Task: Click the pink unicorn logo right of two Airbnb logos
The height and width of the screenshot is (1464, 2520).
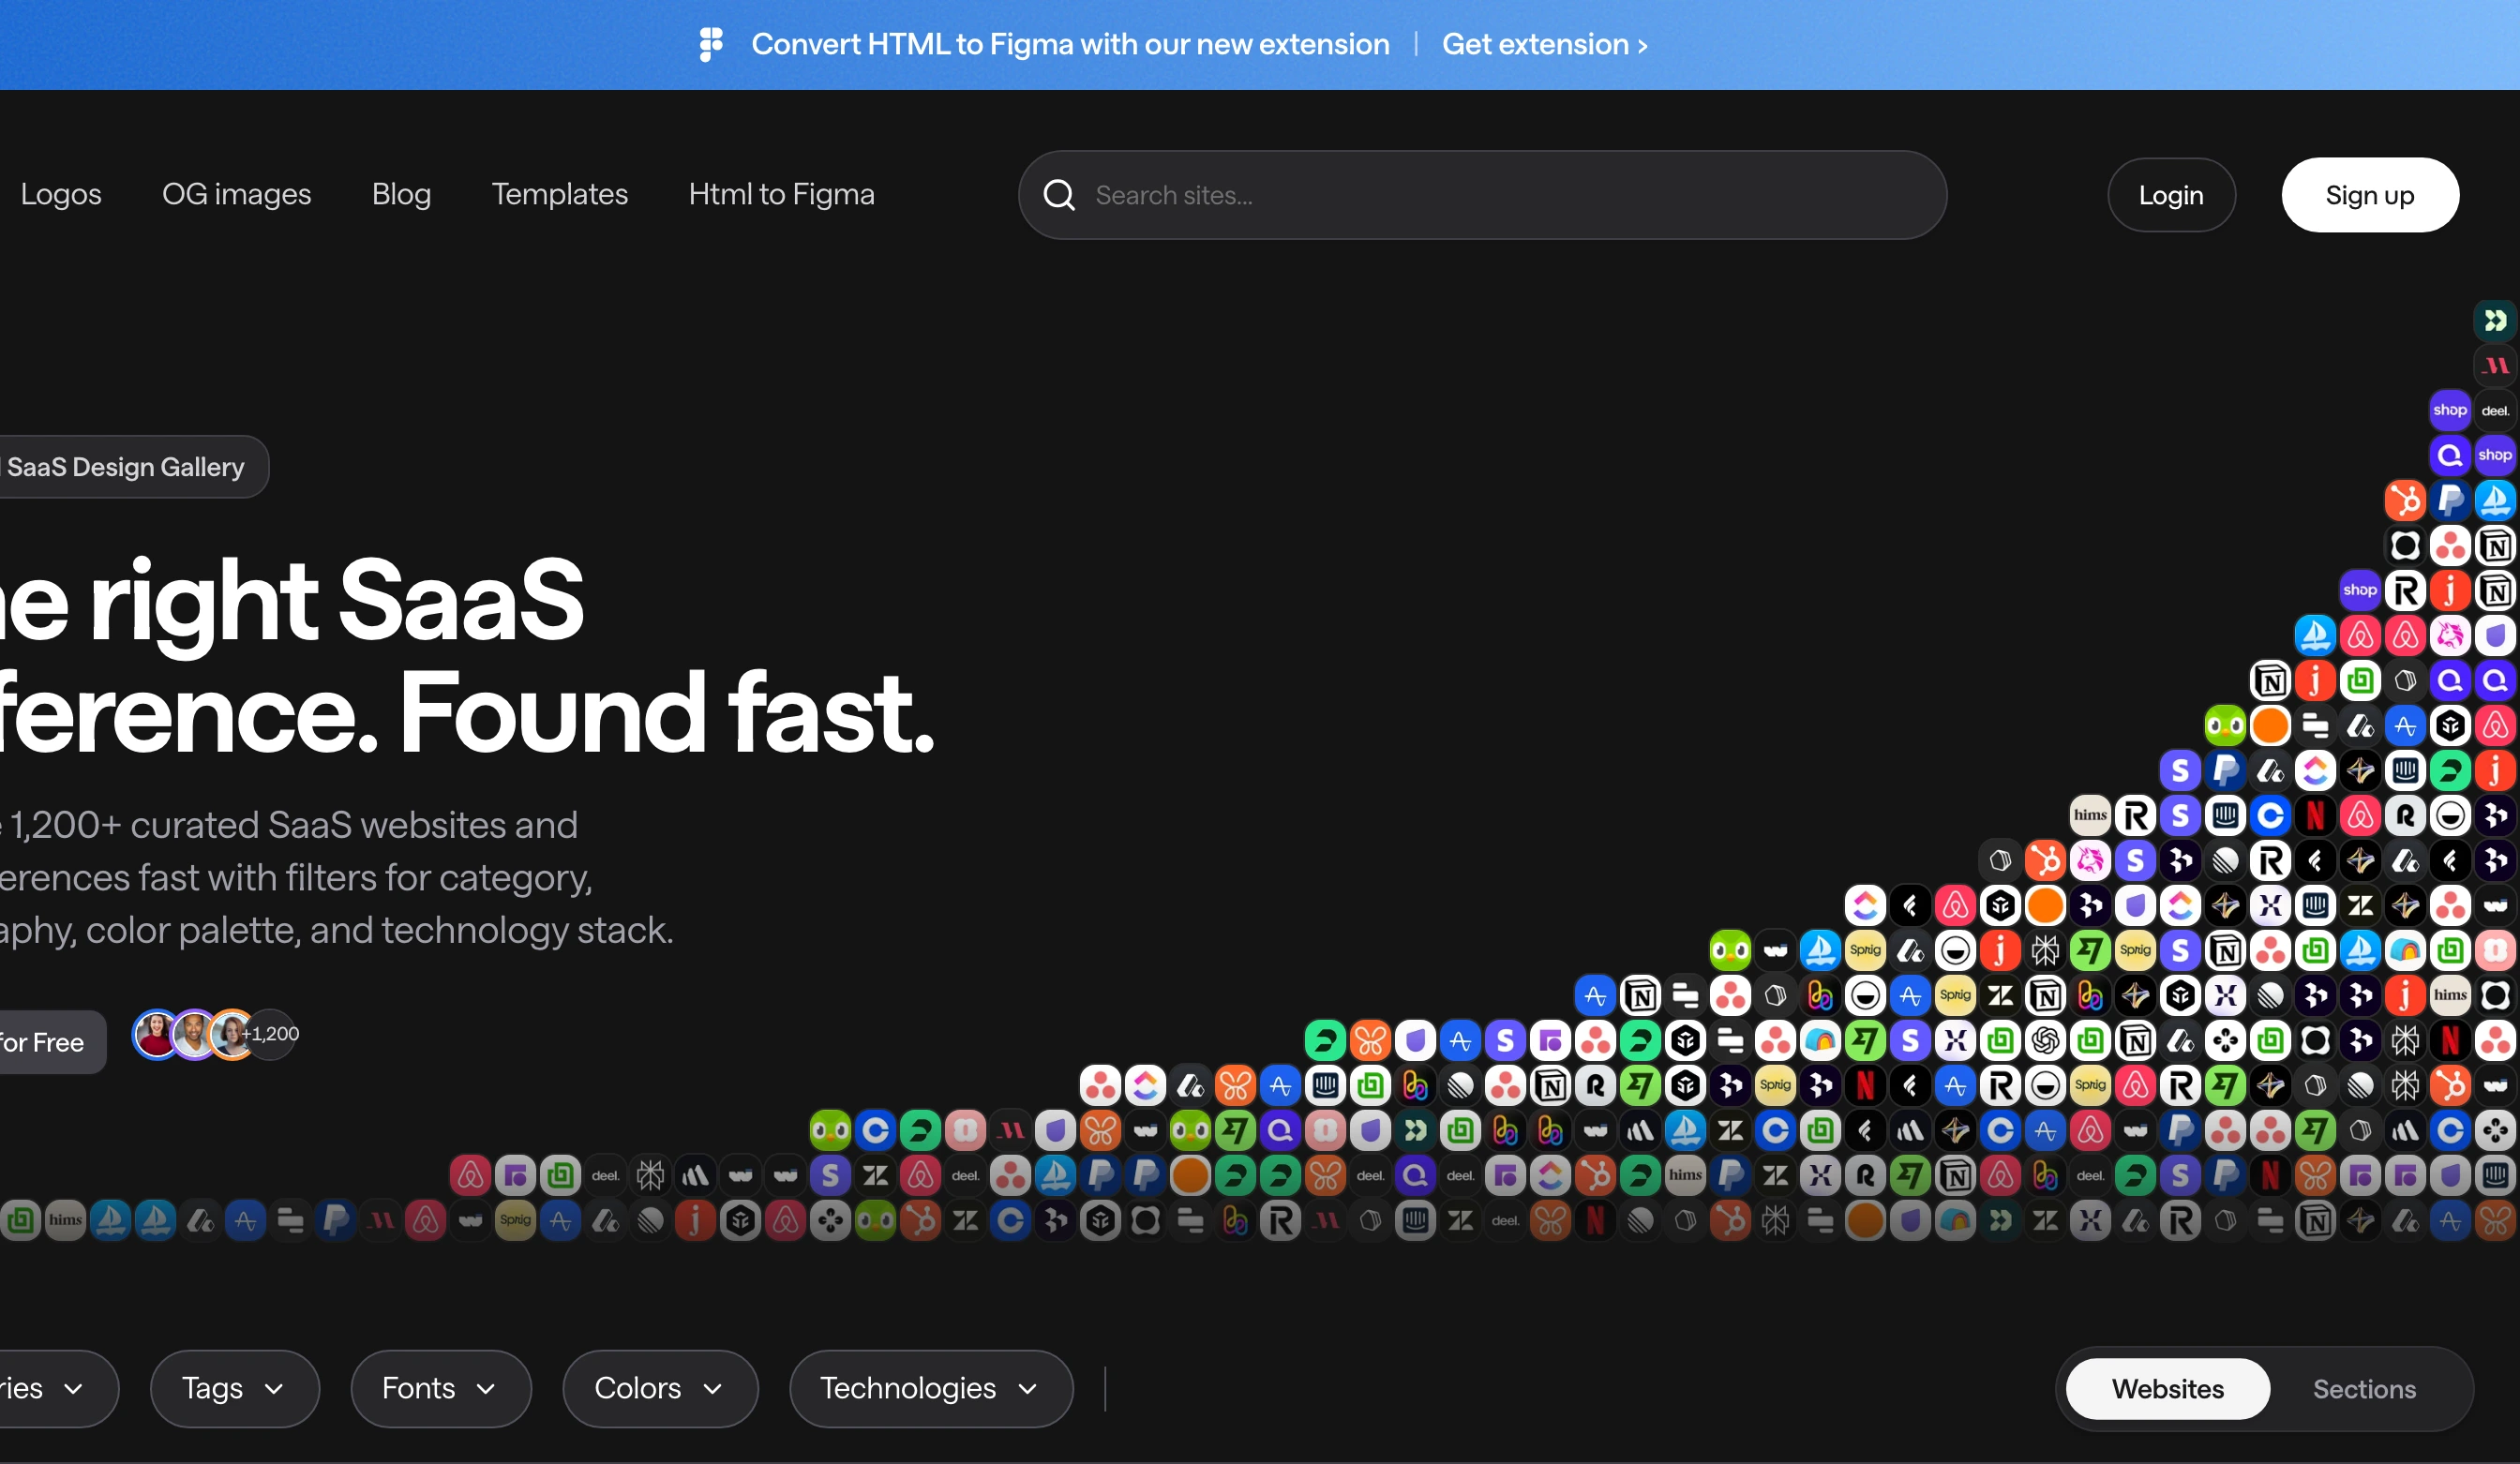Action: point(2450,635)
